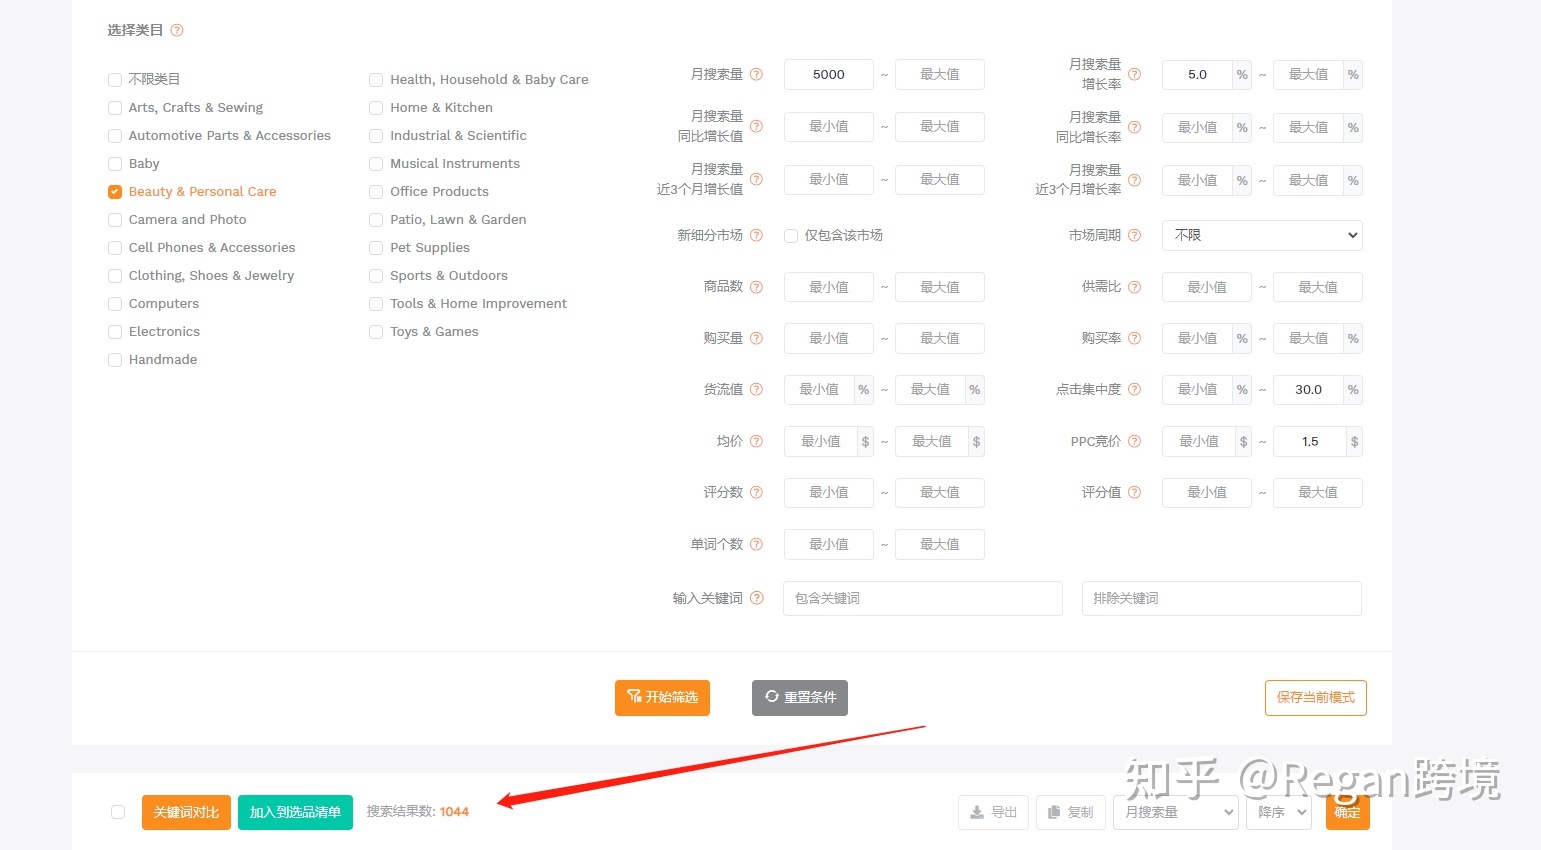Click help icon beside PPC竞价
Viewport: 1541px width, 850px height.
[x=1134, y=441]
